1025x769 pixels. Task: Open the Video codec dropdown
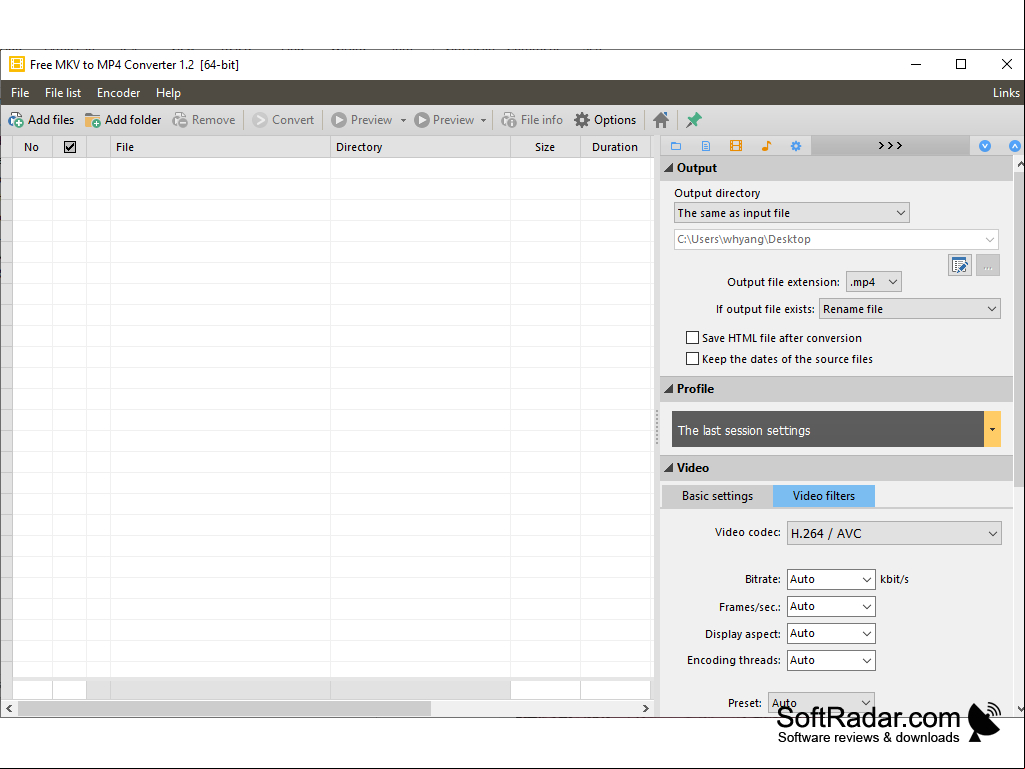pyautogui.click(x=894, y=533)
